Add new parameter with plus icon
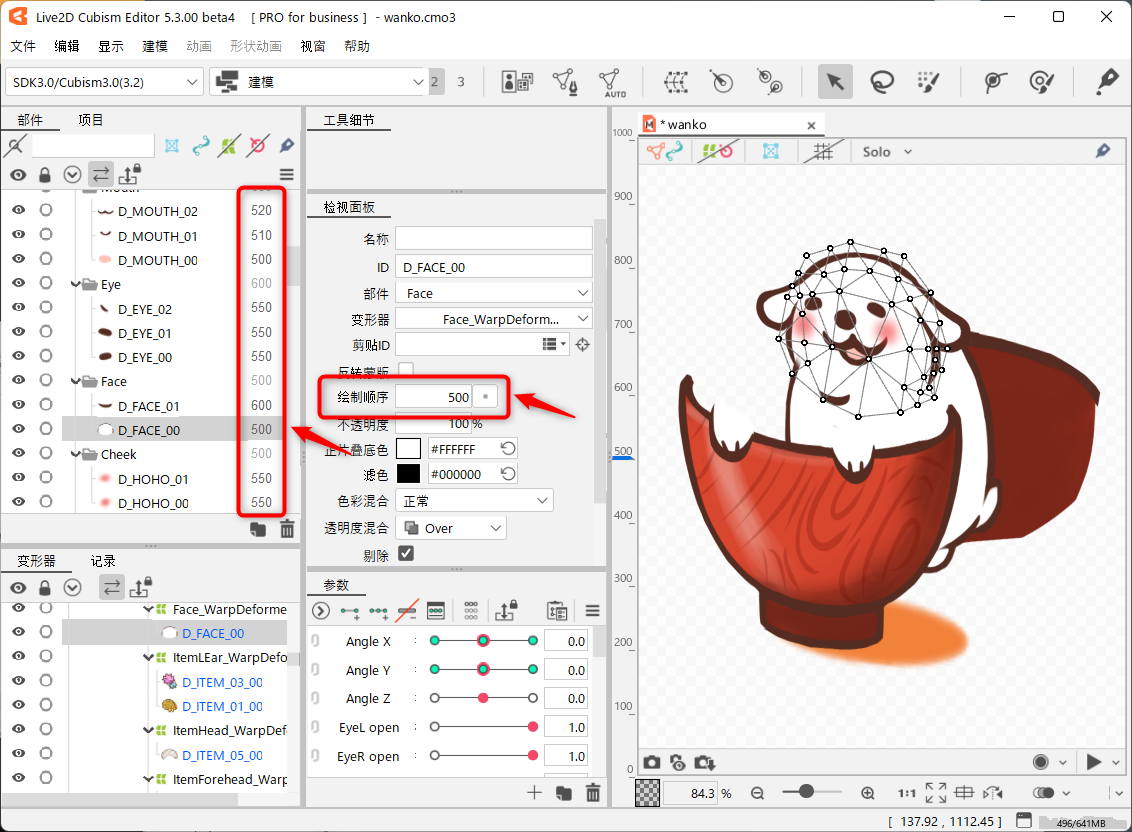 [x=534, y=792]
